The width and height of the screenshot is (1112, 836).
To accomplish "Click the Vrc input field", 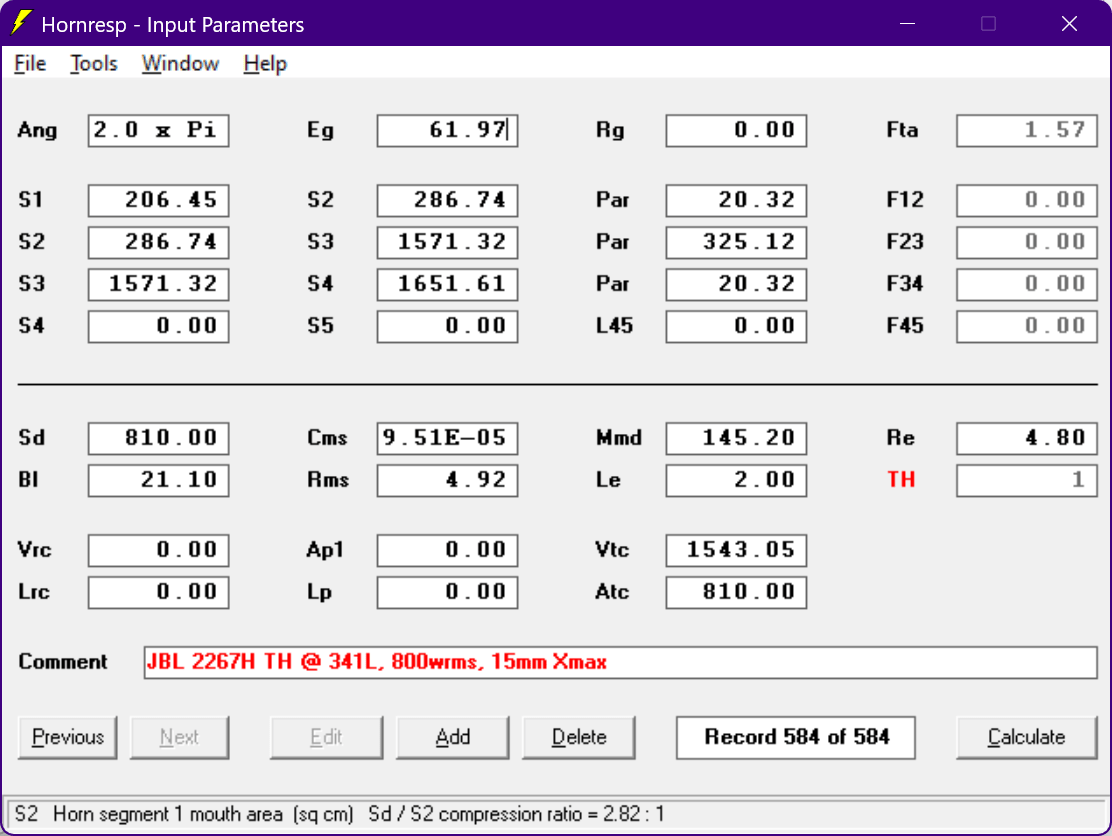I will (158, 550).
